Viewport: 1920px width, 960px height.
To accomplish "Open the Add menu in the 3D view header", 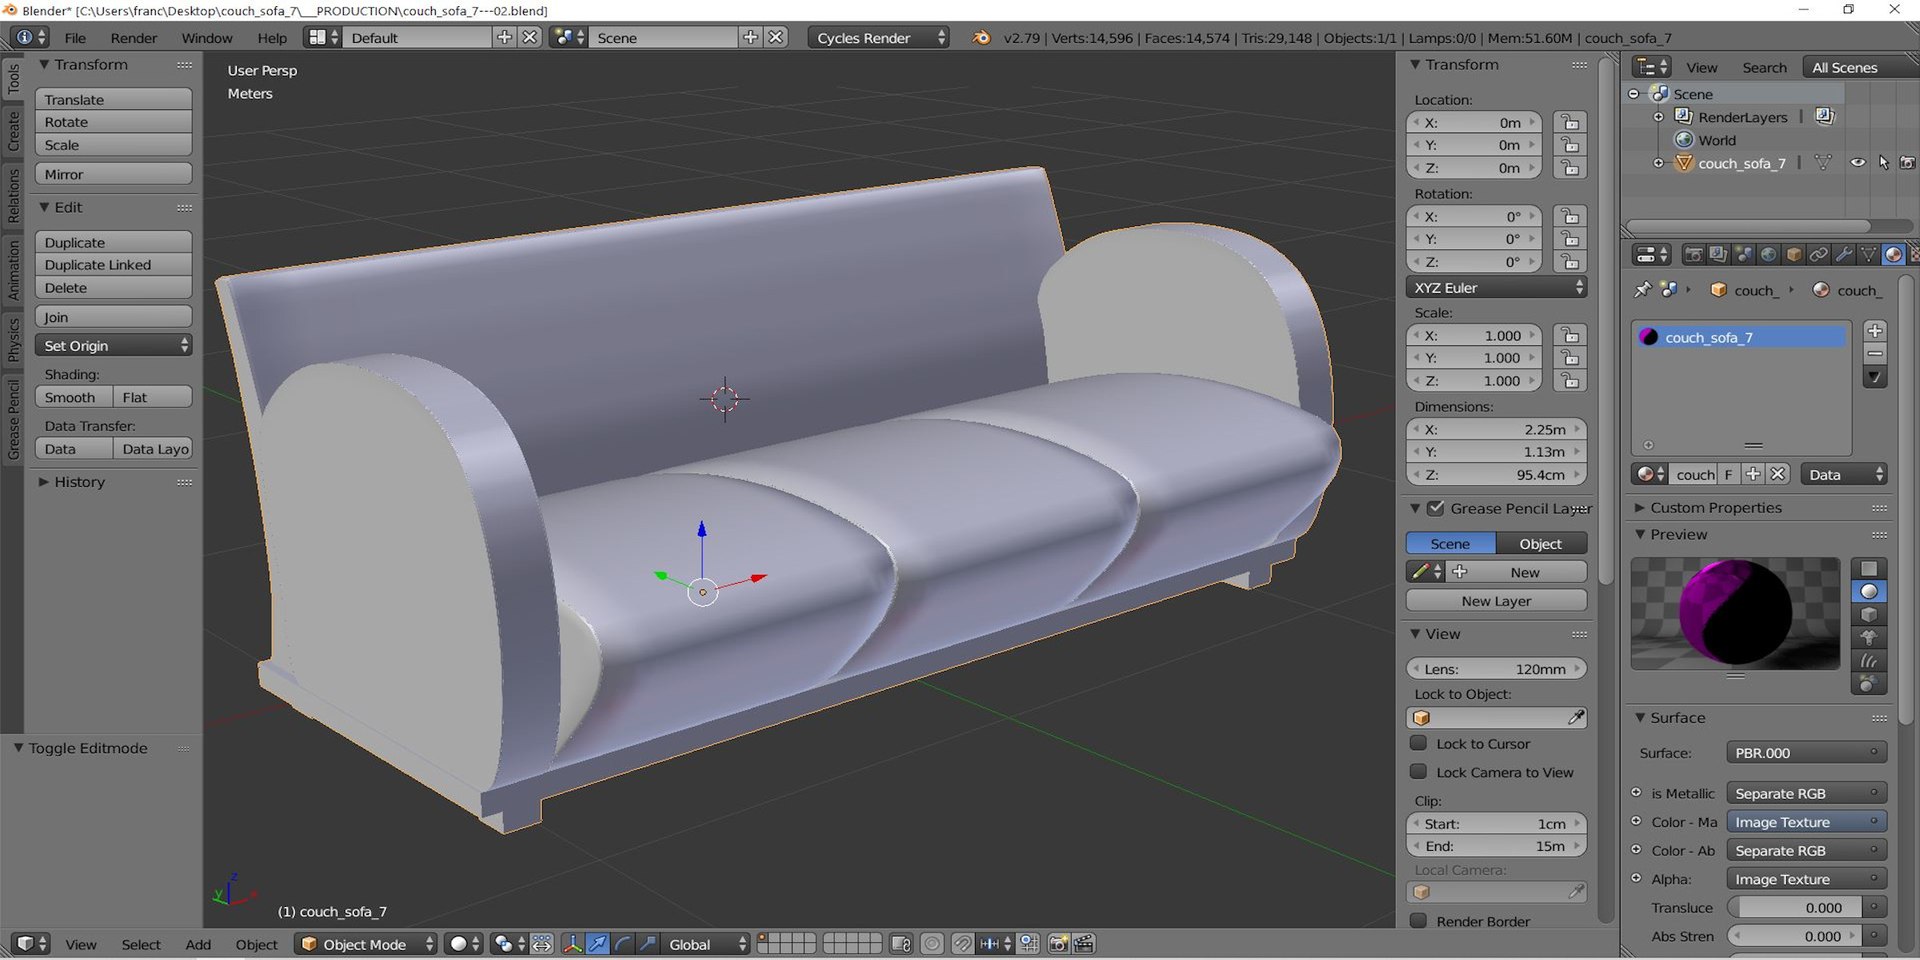I will (x=198, y=944).
